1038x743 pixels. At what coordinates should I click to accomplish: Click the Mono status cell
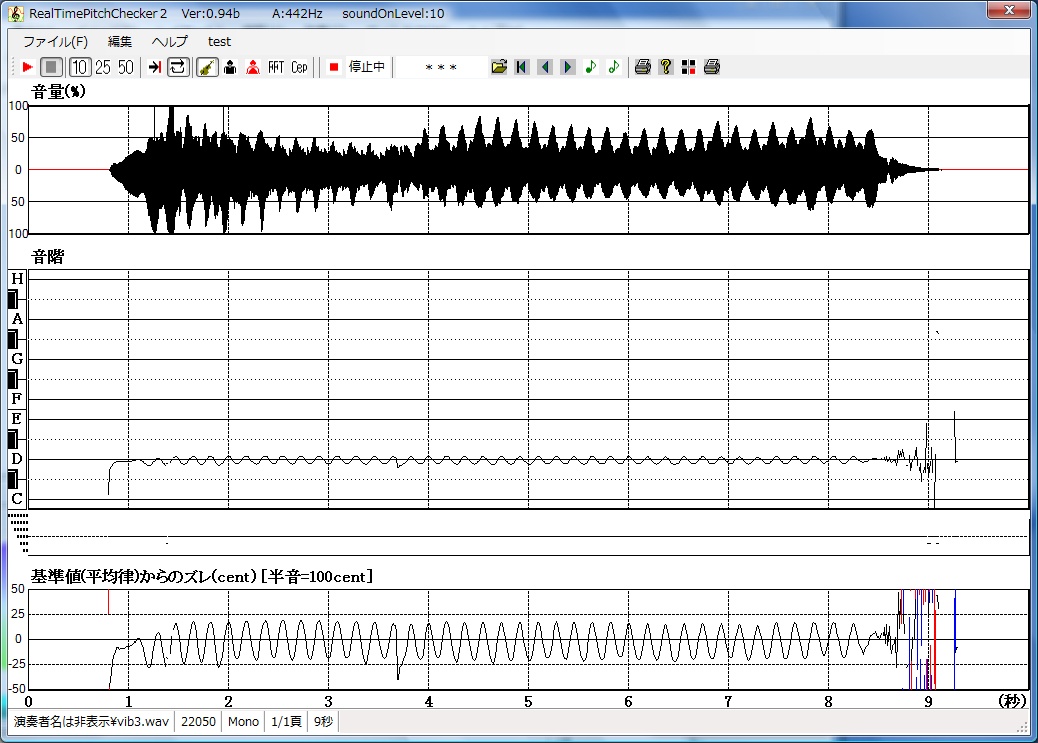pyautogui.click(x=243, y=721)
